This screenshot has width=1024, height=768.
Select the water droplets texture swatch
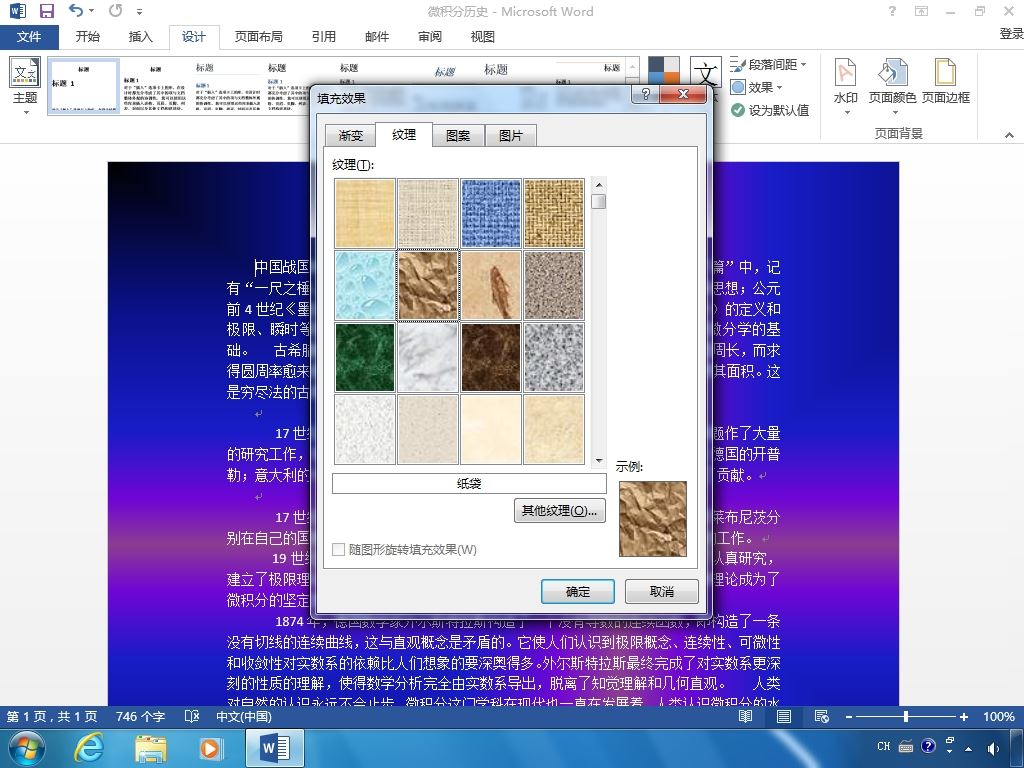364,285
